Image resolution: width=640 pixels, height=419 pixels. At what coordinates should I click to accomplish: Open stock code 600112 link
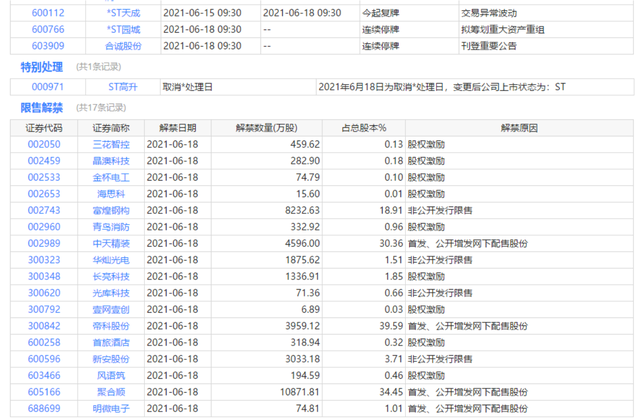click(48, 13)
